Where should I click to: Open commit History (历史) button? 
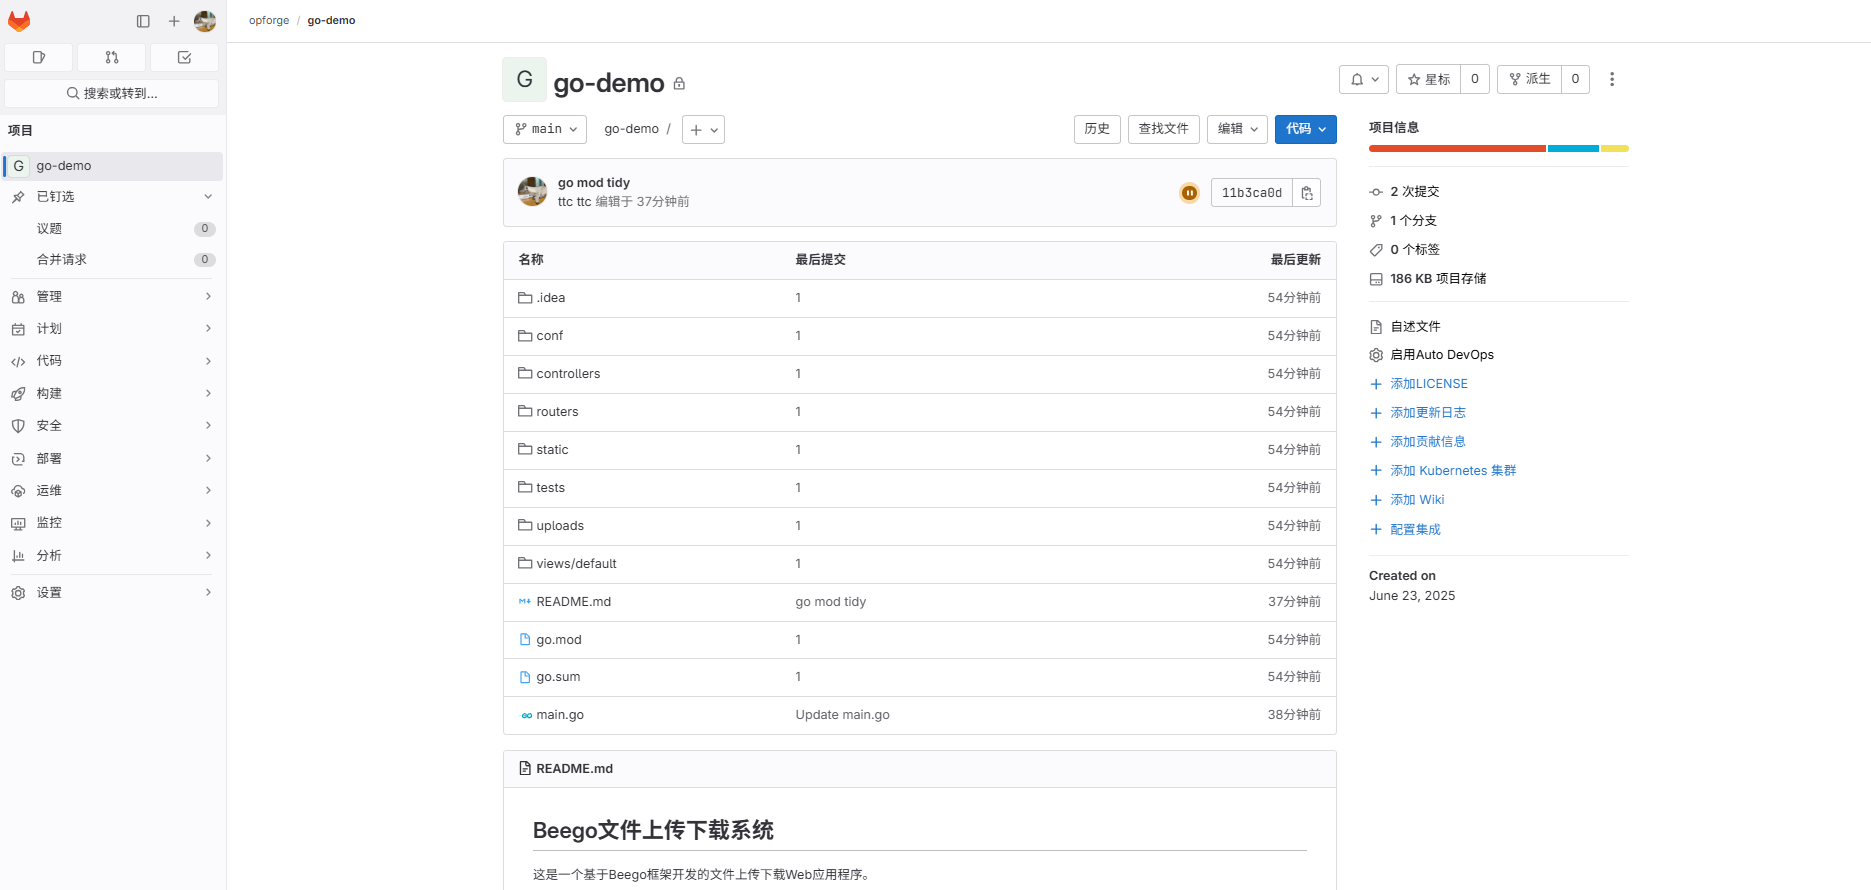[x=1097, y=129]
